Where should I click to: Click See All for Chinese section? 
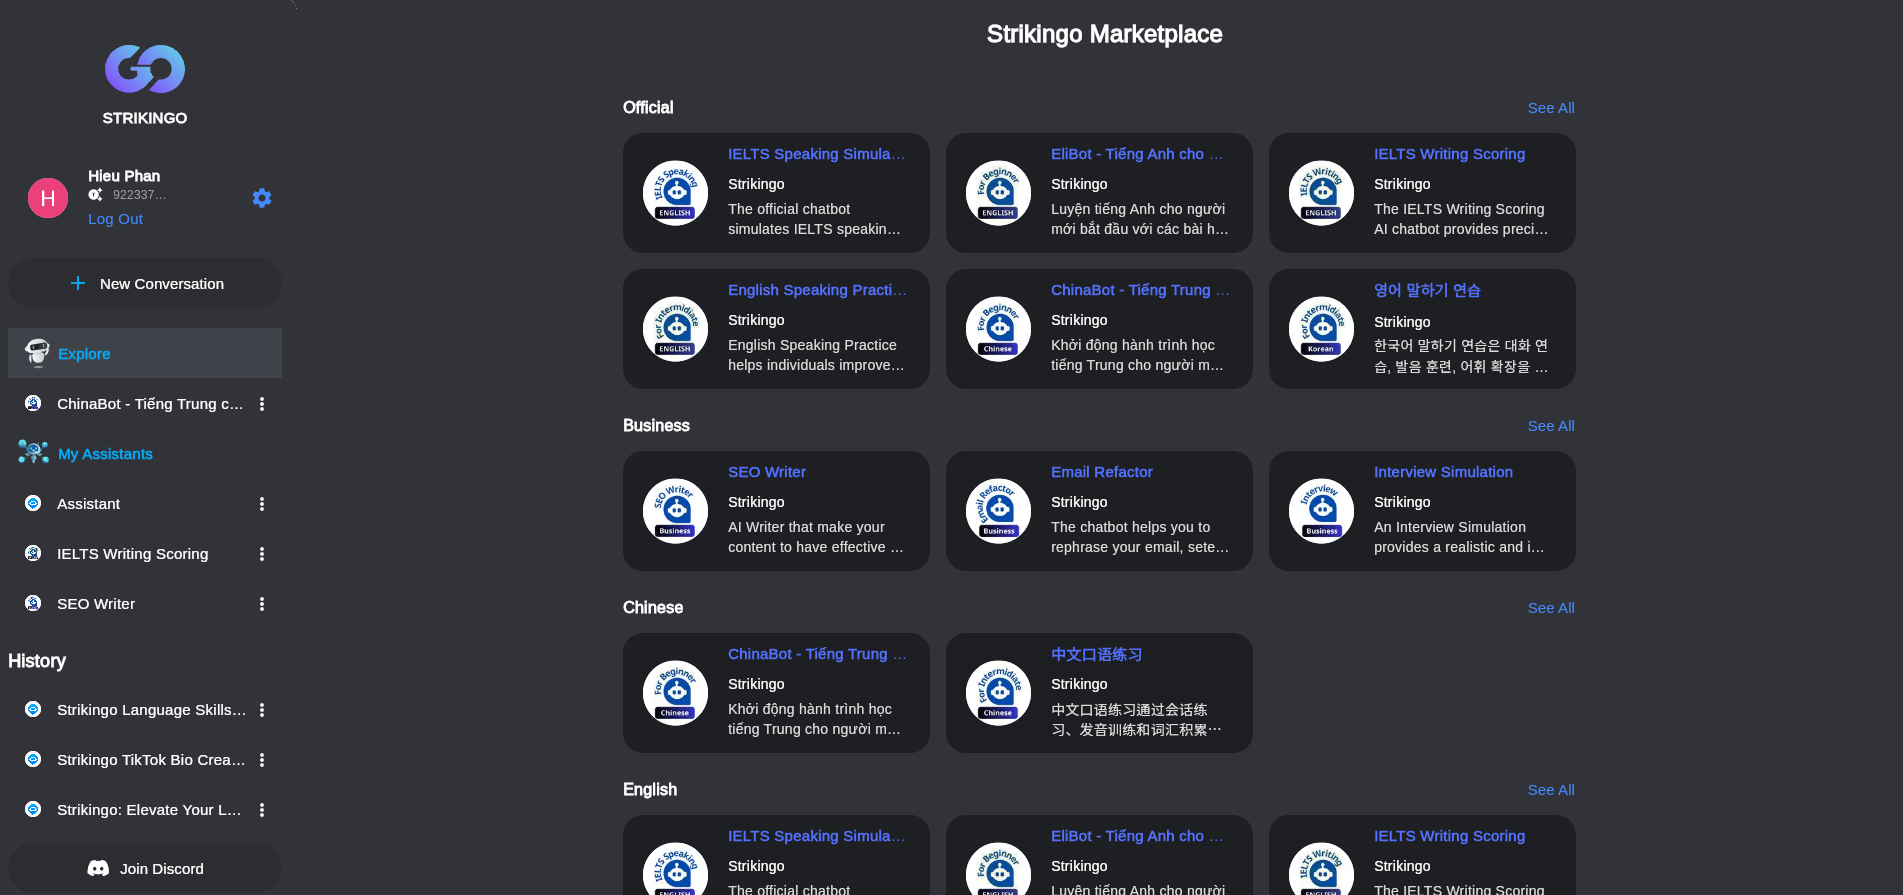(x=1551, y=608)
